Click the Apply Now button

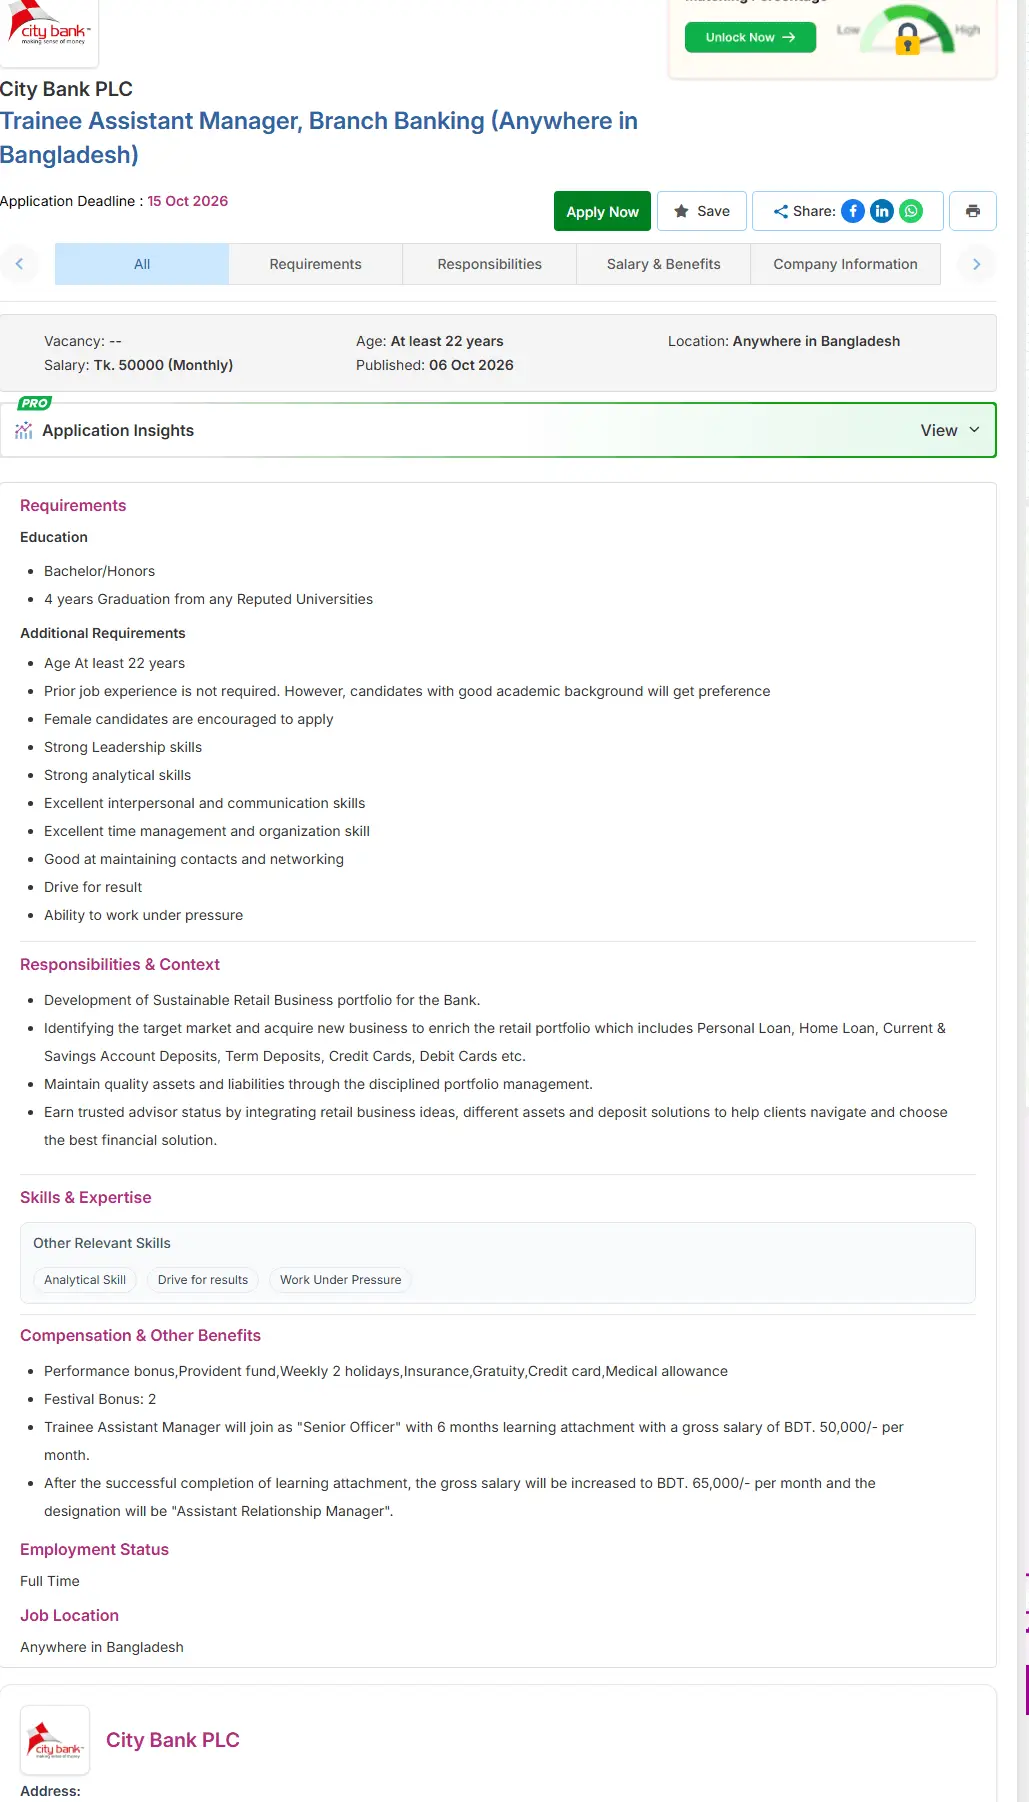click(x=603, y=211)
